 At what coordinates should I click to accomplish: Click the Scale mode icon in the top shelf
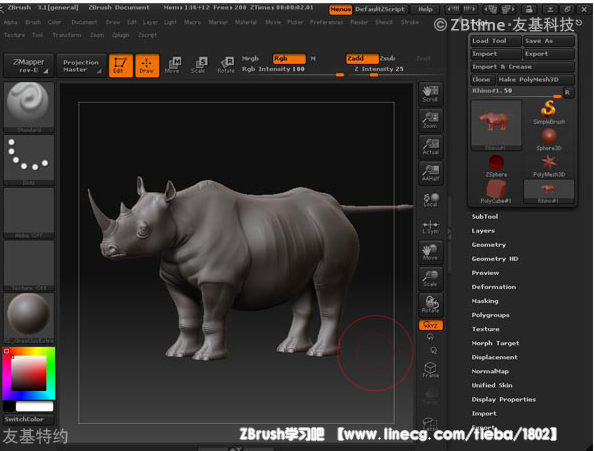pos(199,65)
